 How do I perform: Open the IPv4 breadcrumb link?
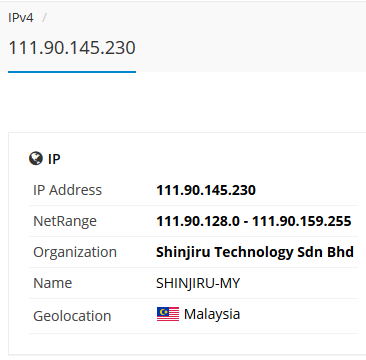21,18
